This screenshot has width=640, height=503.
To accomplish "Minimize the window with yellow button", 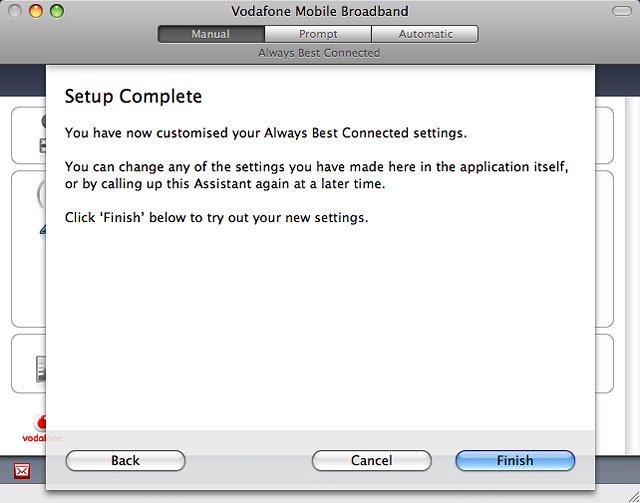I will coord(36,11).
